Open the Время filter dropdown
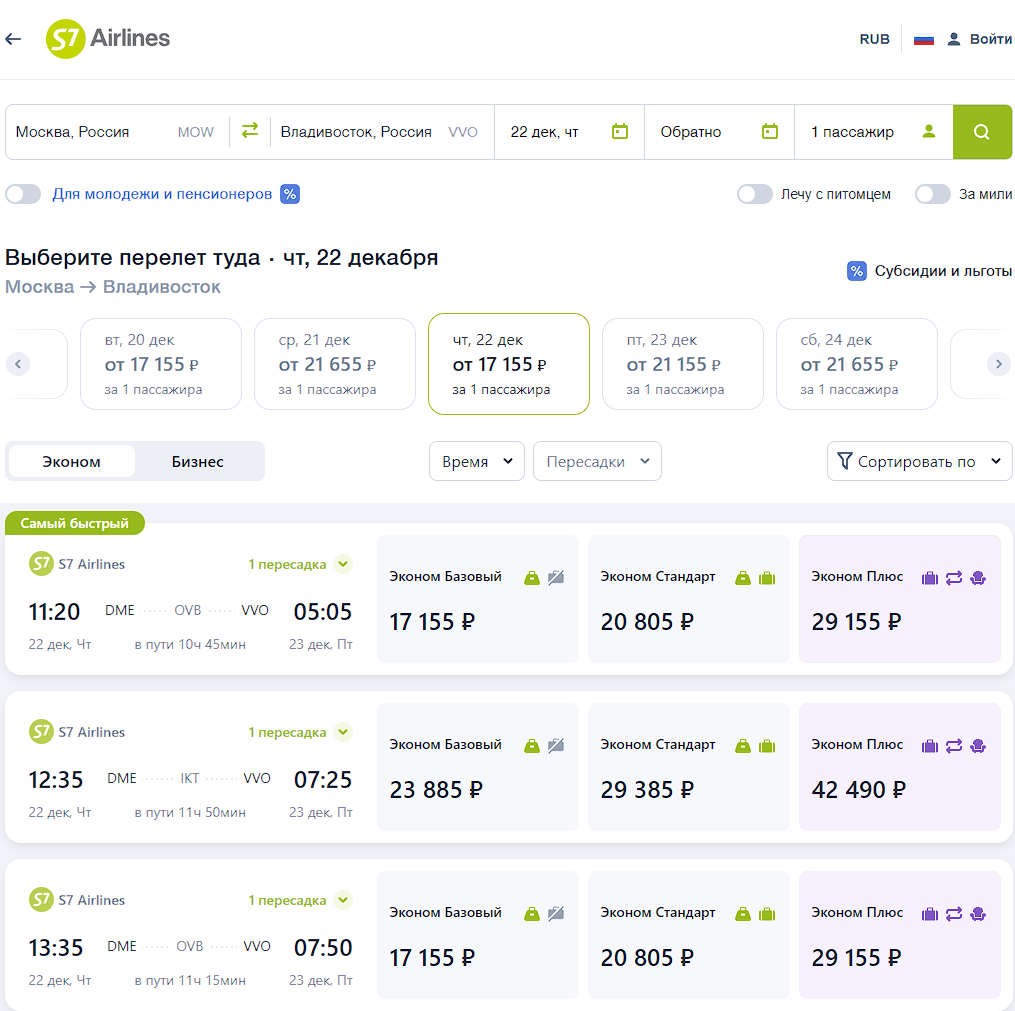1015x1011 pixels. (x=477, y=461)
